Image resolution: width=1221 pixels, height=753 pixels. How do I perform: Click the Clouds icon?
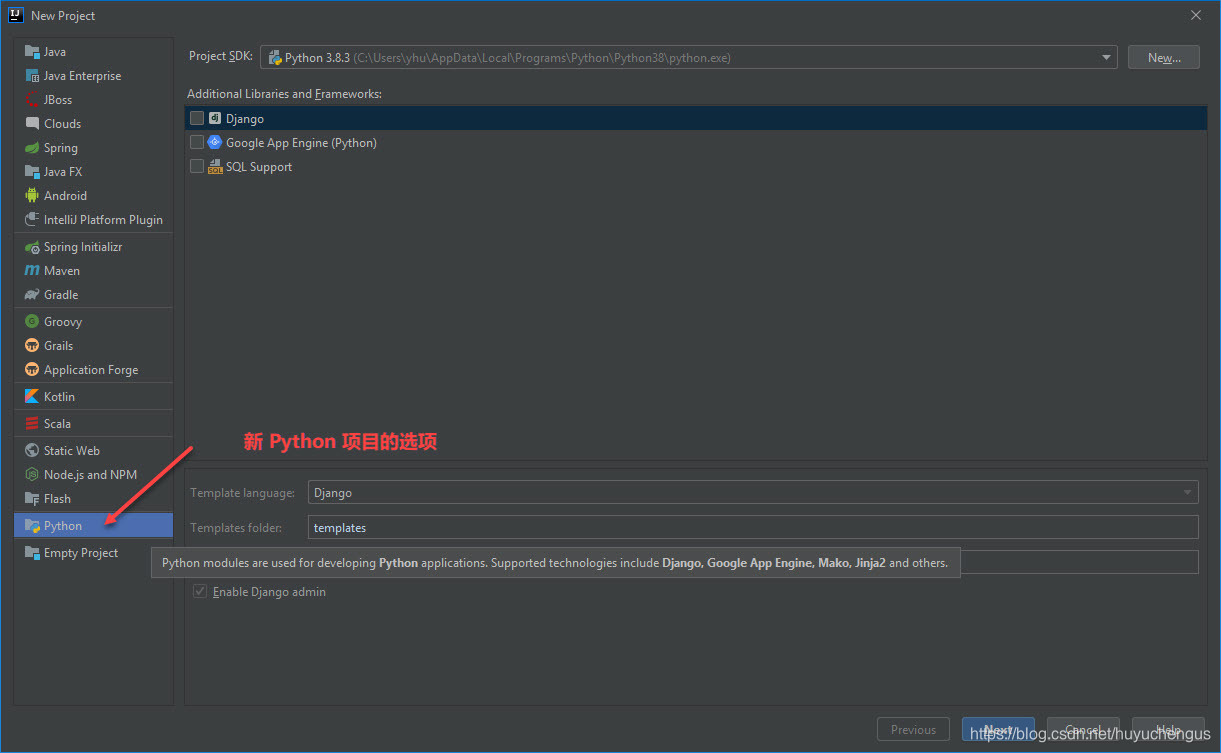(x=32, y=124)
